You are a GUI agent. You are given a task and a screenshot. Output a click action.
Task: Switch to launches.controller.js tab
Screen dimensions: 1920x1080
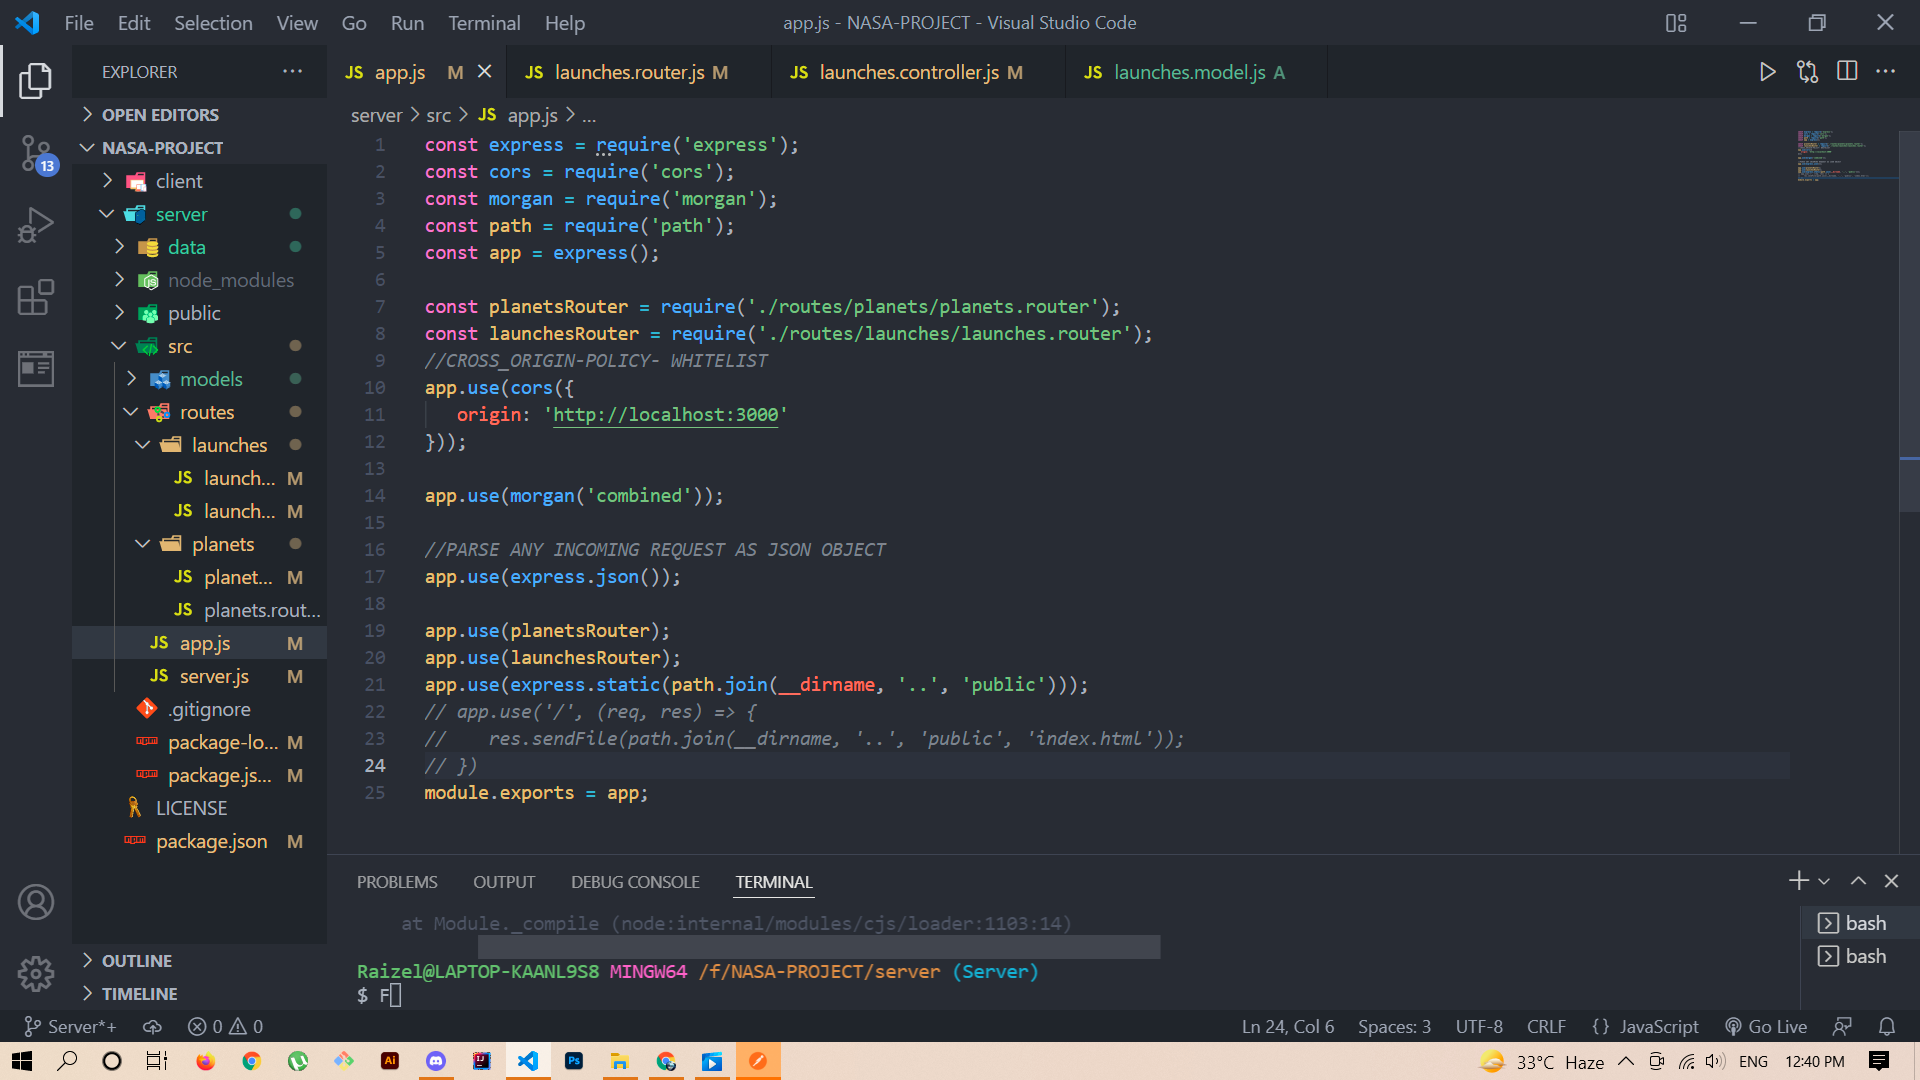(x=909, y=72)
